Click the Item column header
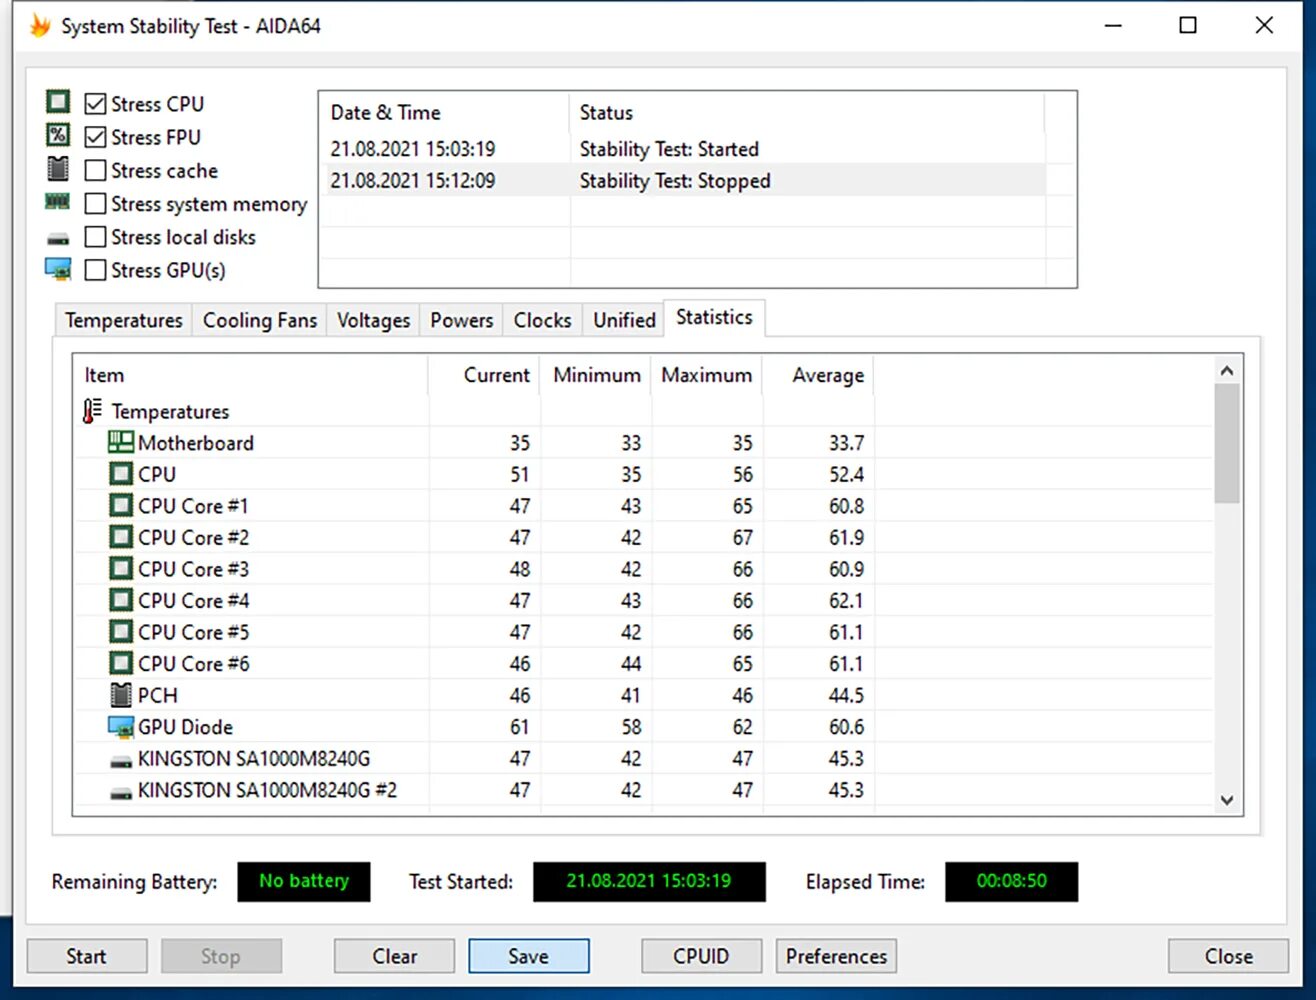Viewport: 1316px width, 1000px height. click(x=251, y=375)
